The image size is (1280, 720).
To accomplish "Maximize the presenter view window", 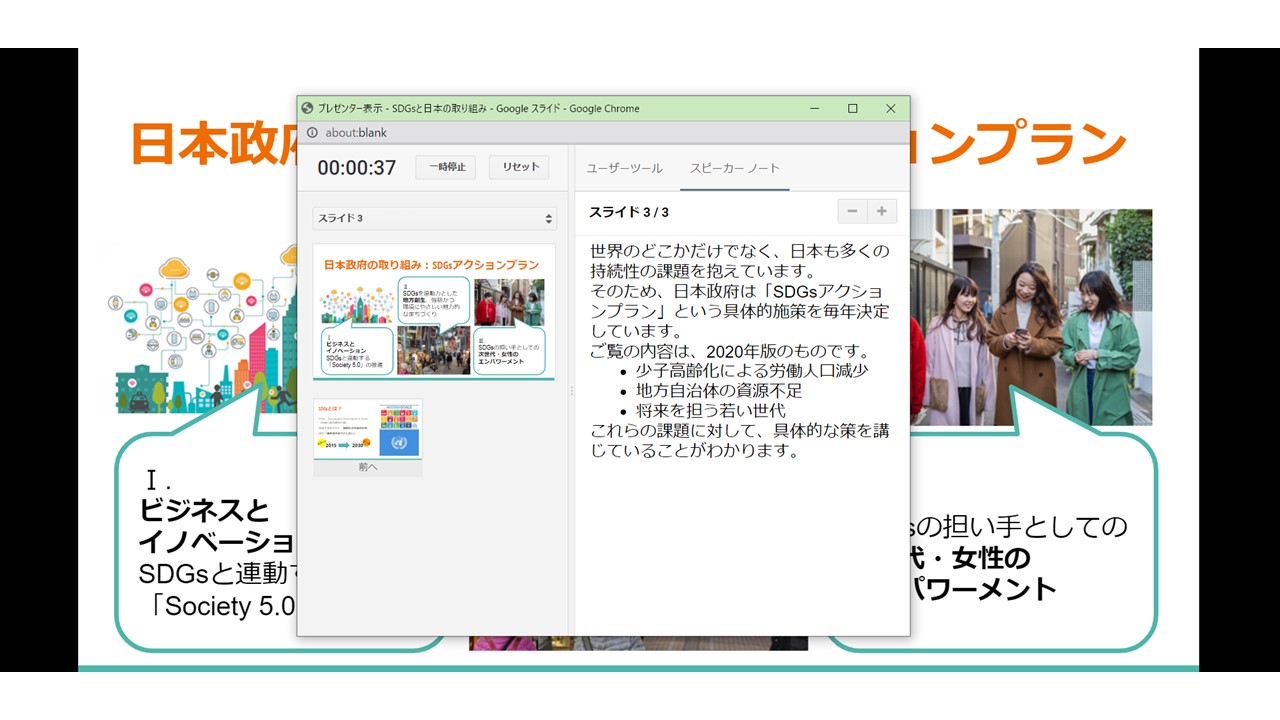I will coord(853,109).
